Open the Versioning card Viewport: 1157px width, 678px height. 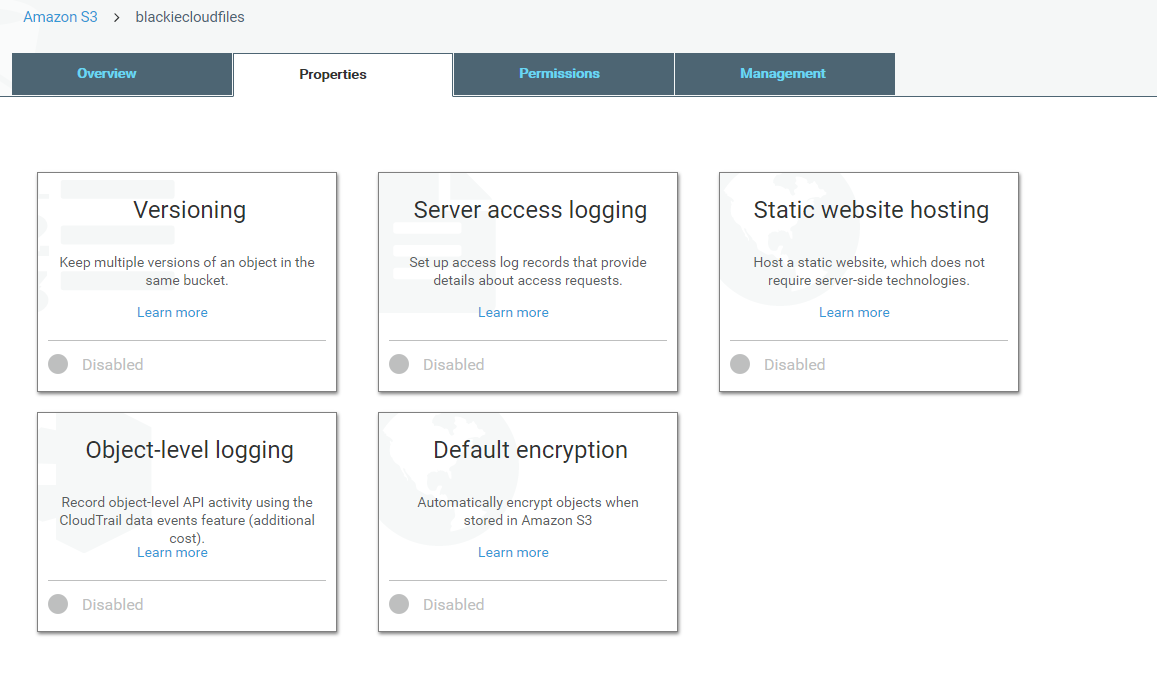pos(189,211)
